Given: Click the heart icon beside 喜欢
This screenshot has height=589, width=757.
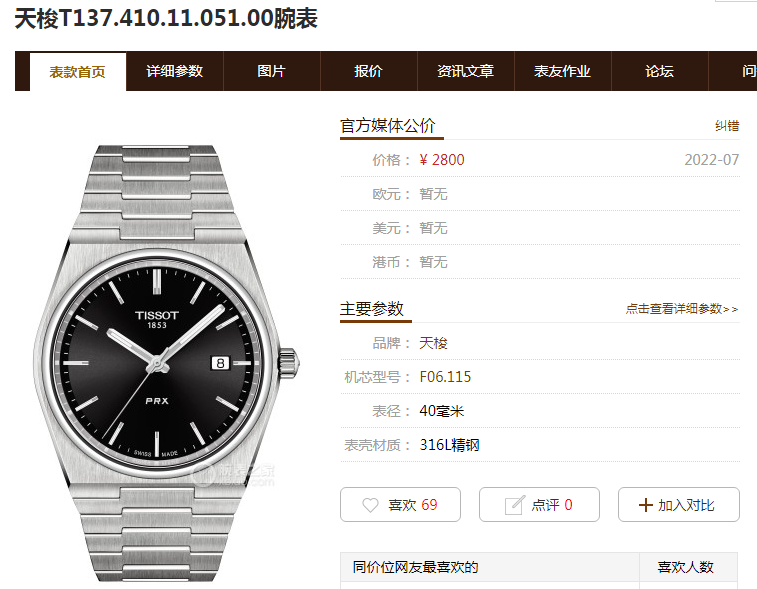Looking at the screenshot, I should tap(370, 505).
